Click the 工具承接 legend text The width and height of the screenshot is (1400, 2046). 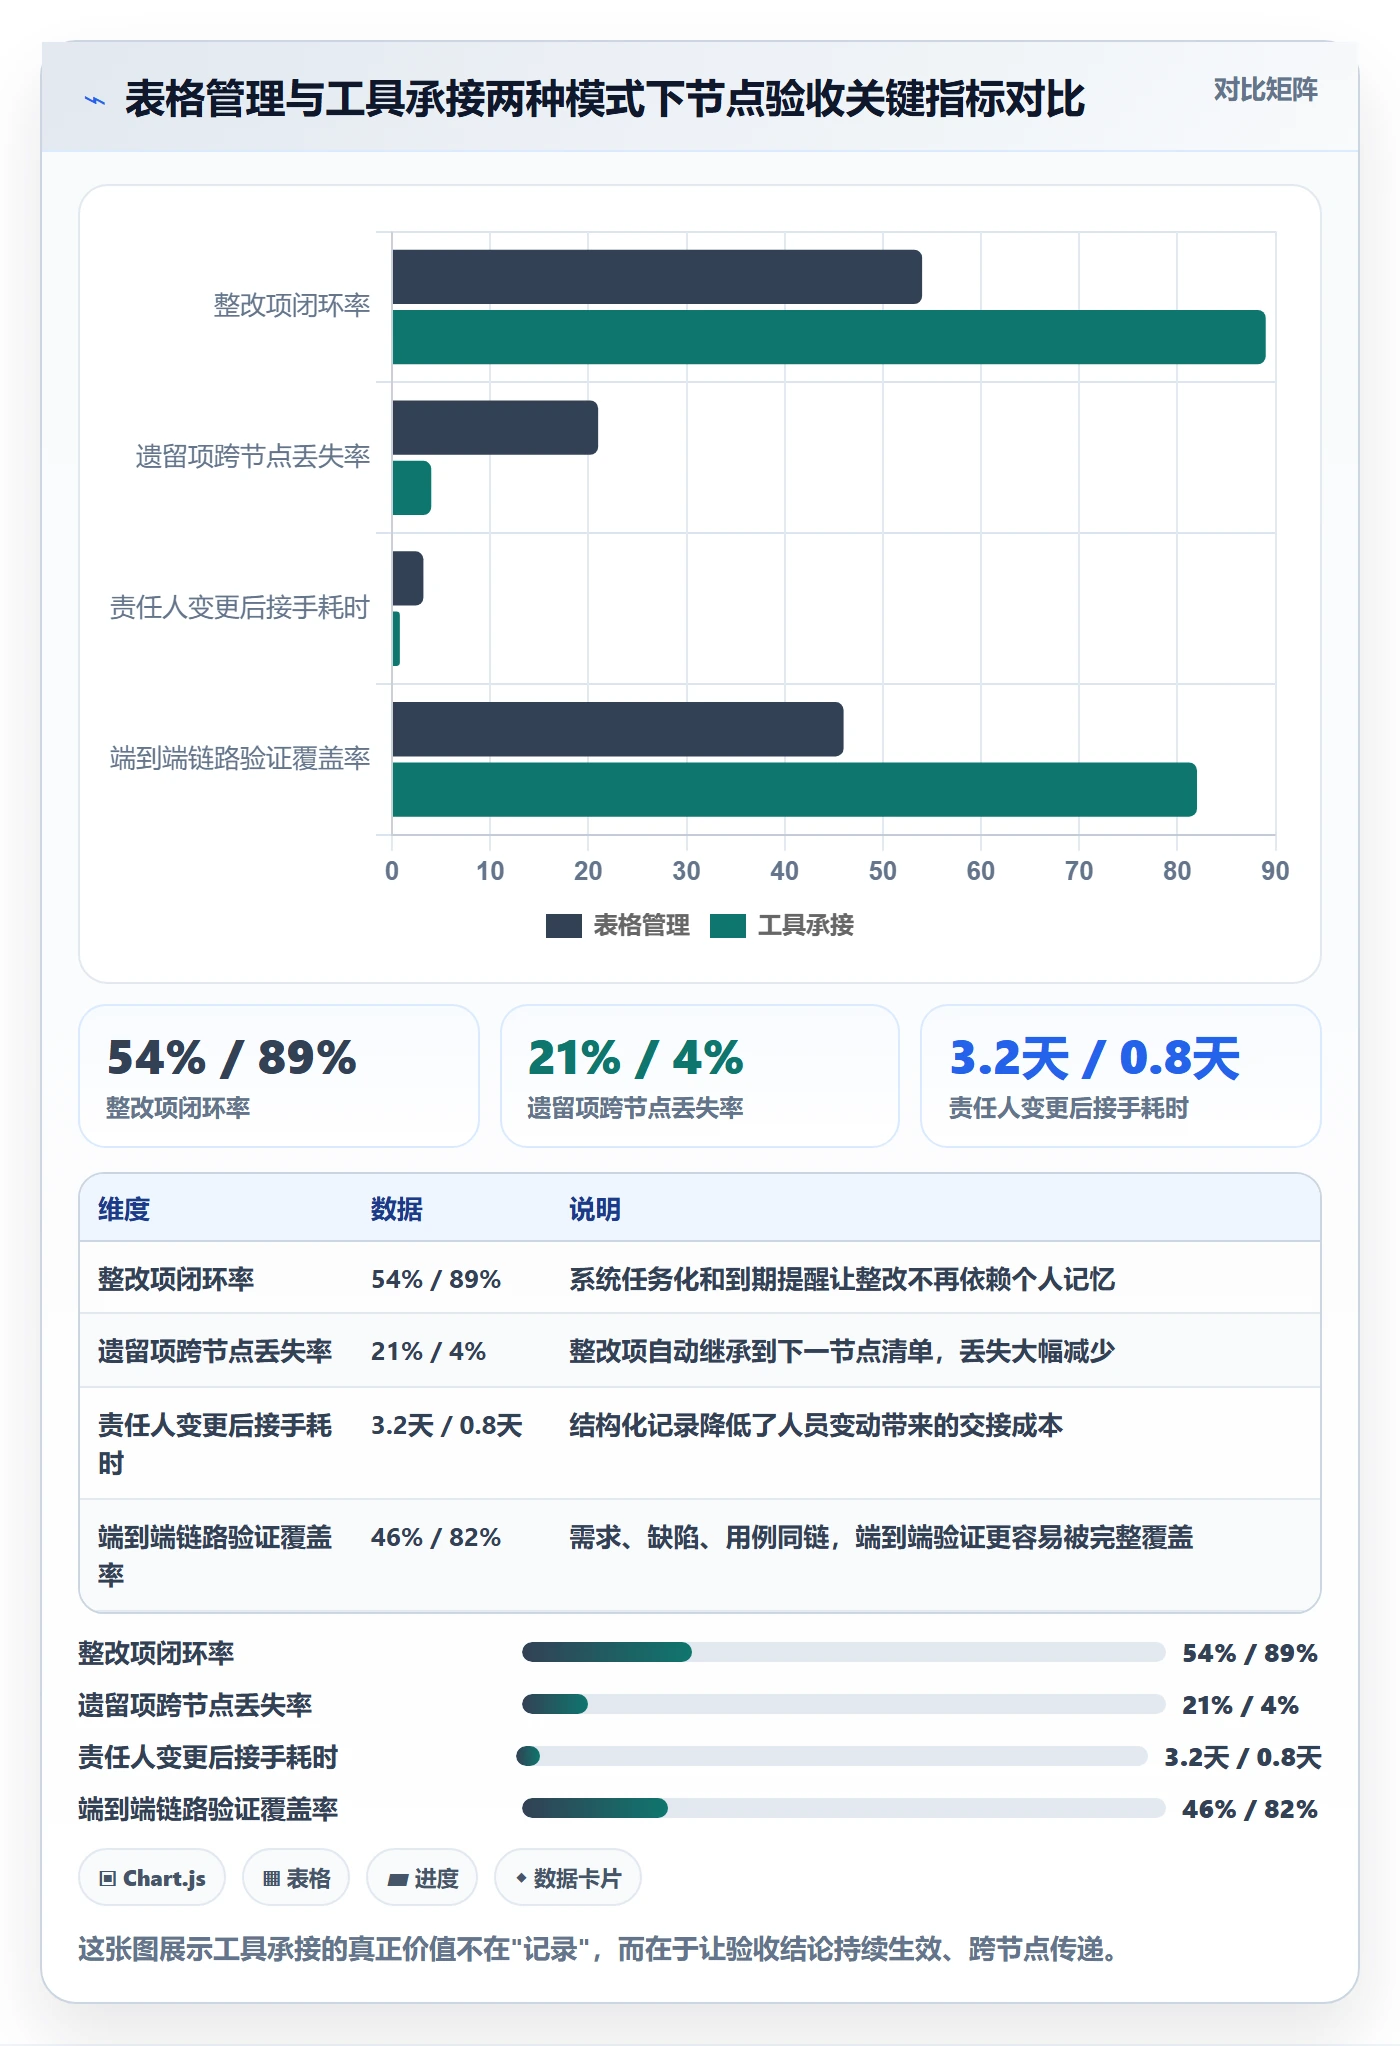[805, 926]
